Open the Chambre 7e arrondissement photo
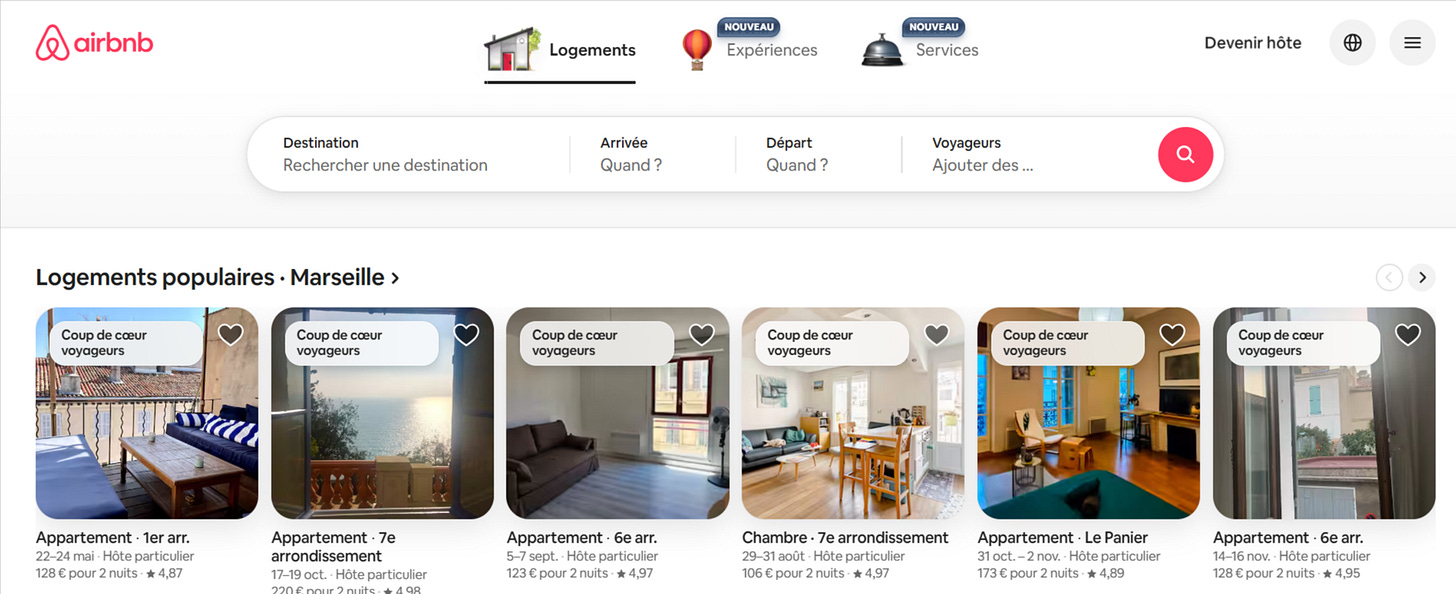 click(x=853, y=413)
